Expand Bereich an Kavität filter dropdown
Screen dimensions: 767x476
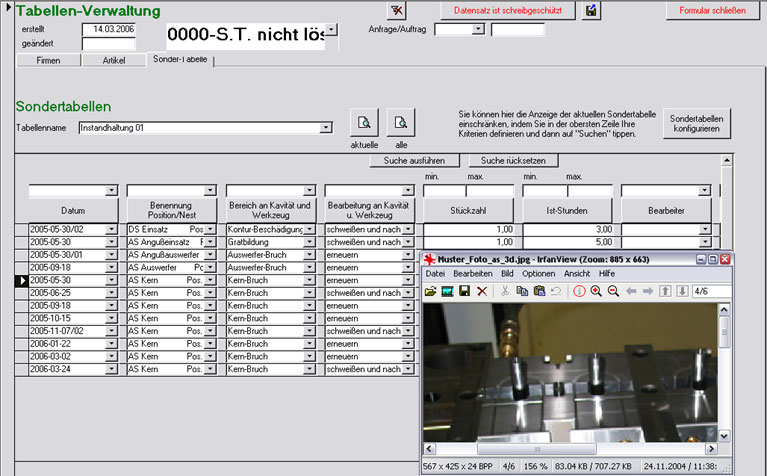pos(309,190)
